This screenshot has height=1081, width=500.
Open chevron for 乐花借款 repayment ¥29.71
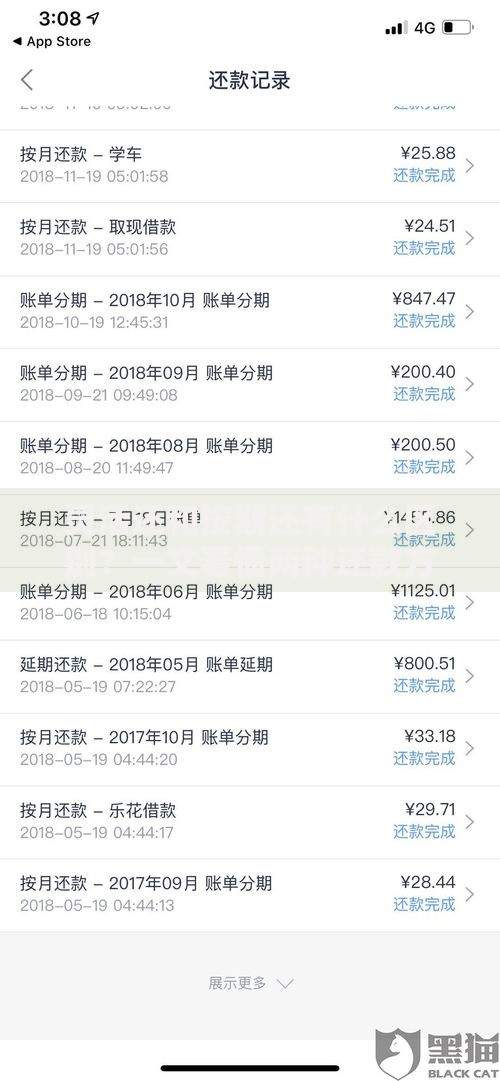pyautogui.click(x=470, y=821)
